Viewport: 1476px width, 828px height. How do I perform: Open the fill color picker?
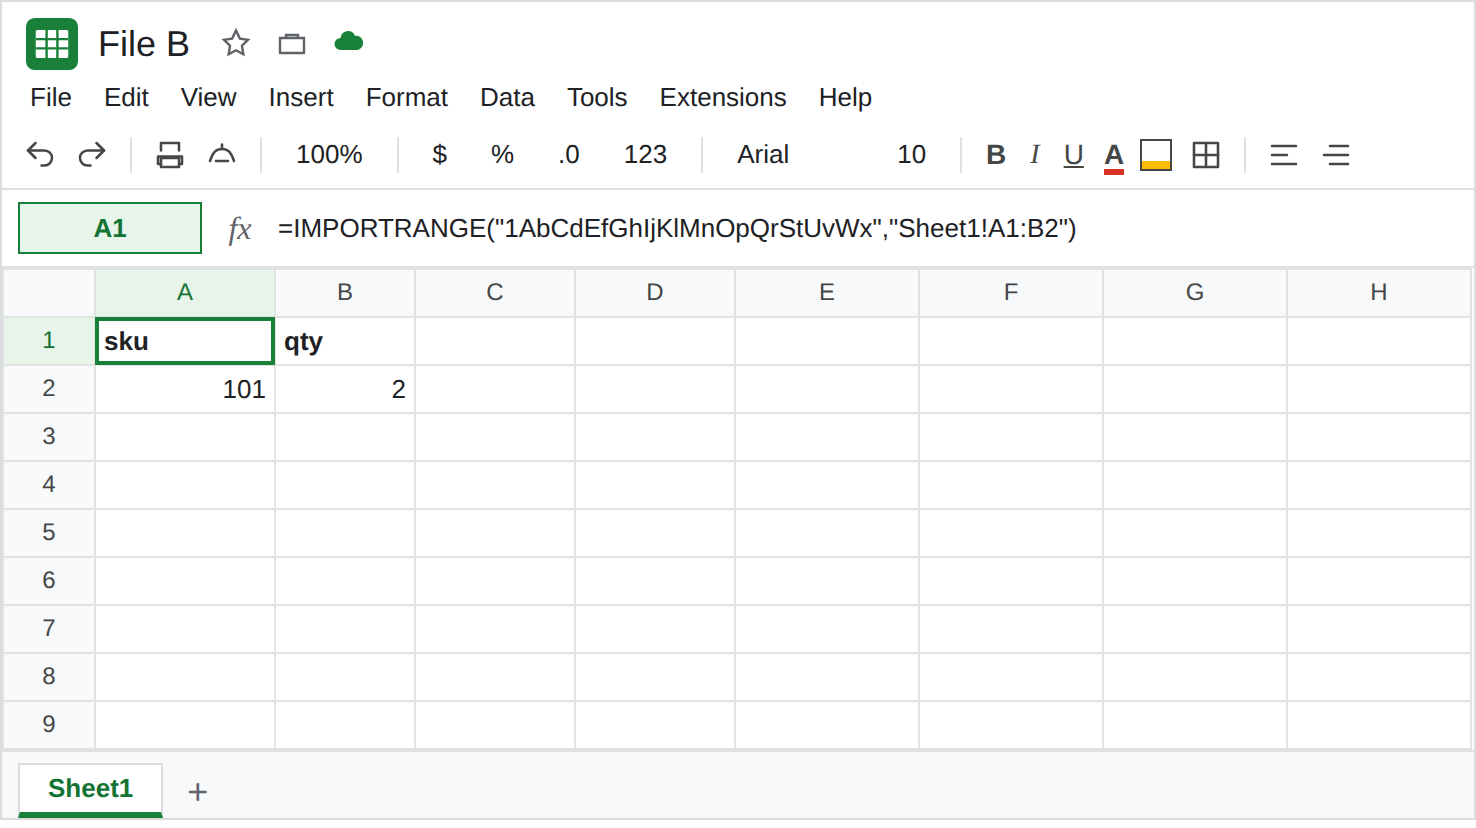pyautogui.click(x=1156, y=156)
